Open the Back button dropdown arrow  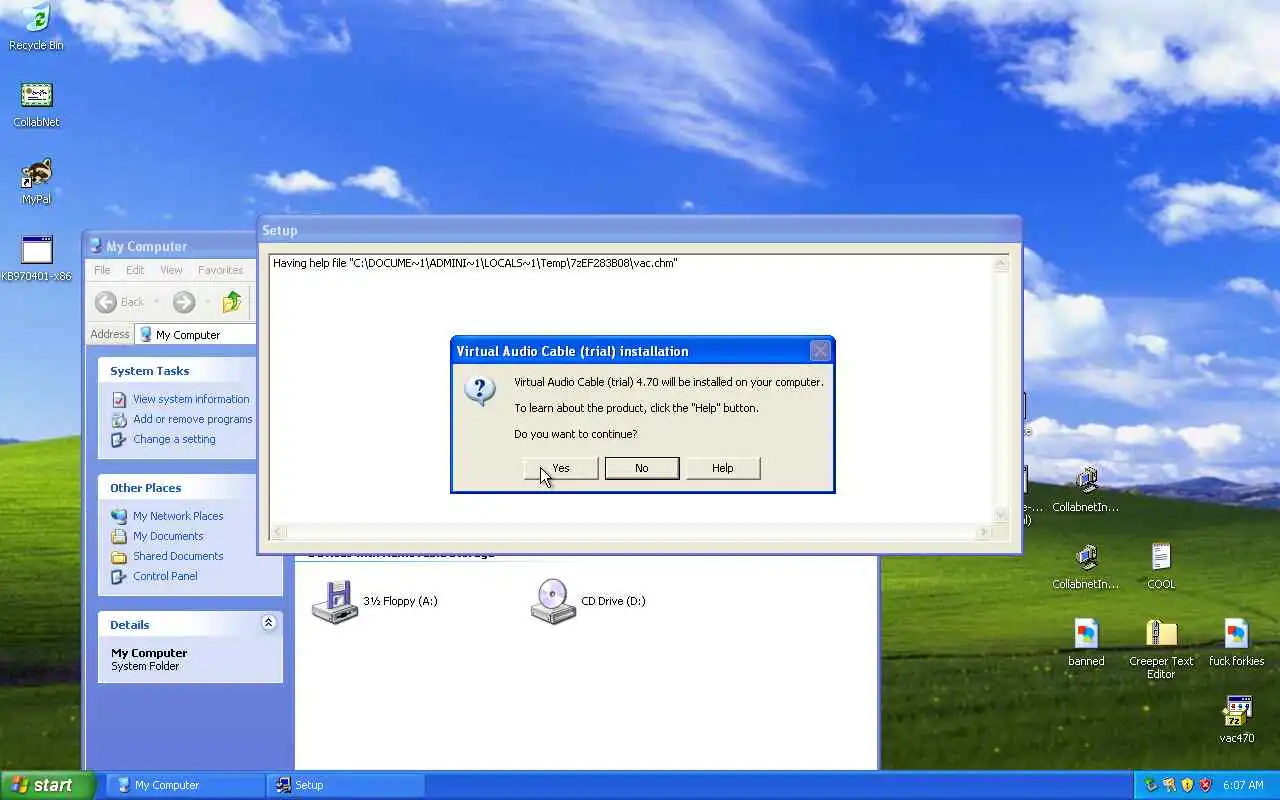157,302
